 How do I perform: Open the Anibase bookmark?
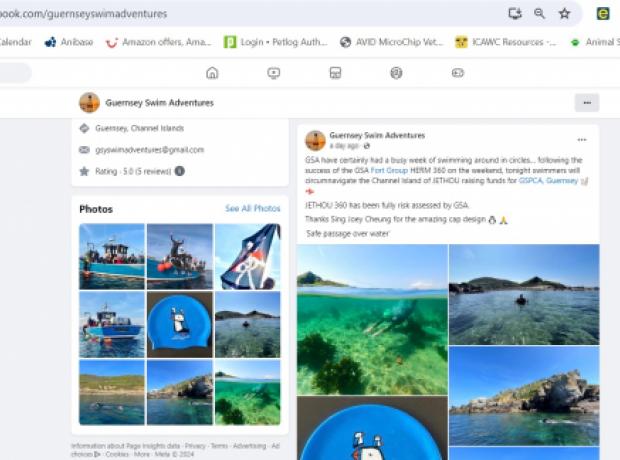(x=69, y=42)
